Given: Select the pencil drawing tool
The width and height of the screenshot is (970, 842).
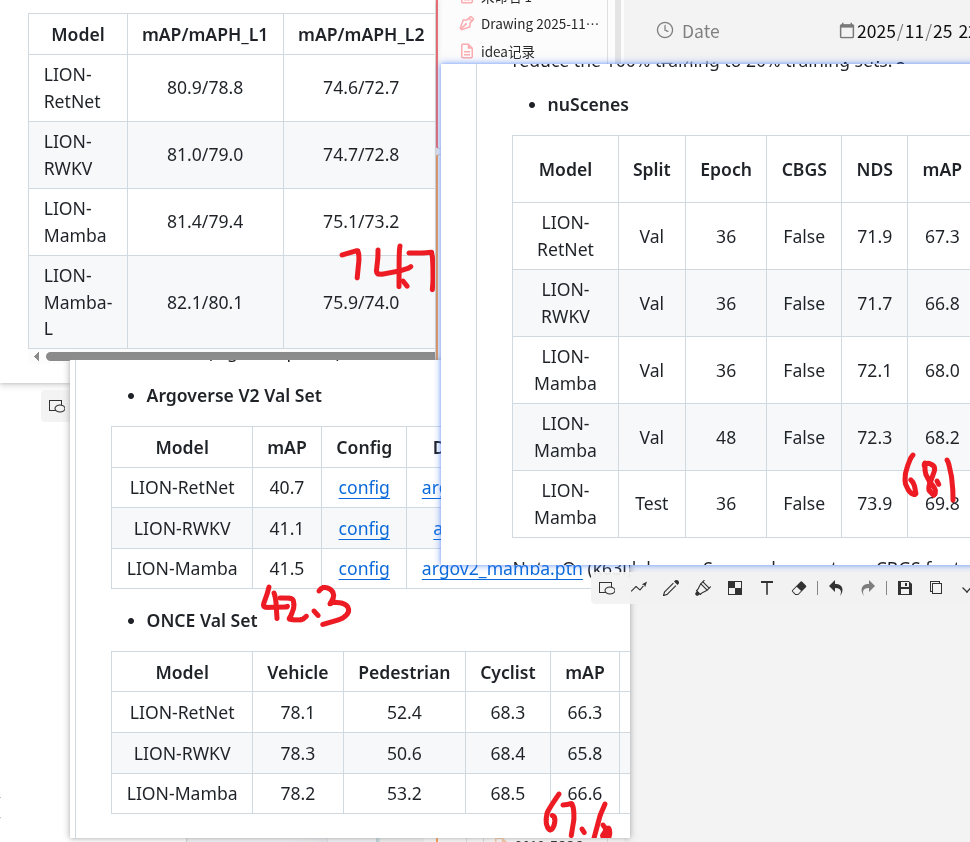Looking at the screenshot, I should (x=671, y=588).
